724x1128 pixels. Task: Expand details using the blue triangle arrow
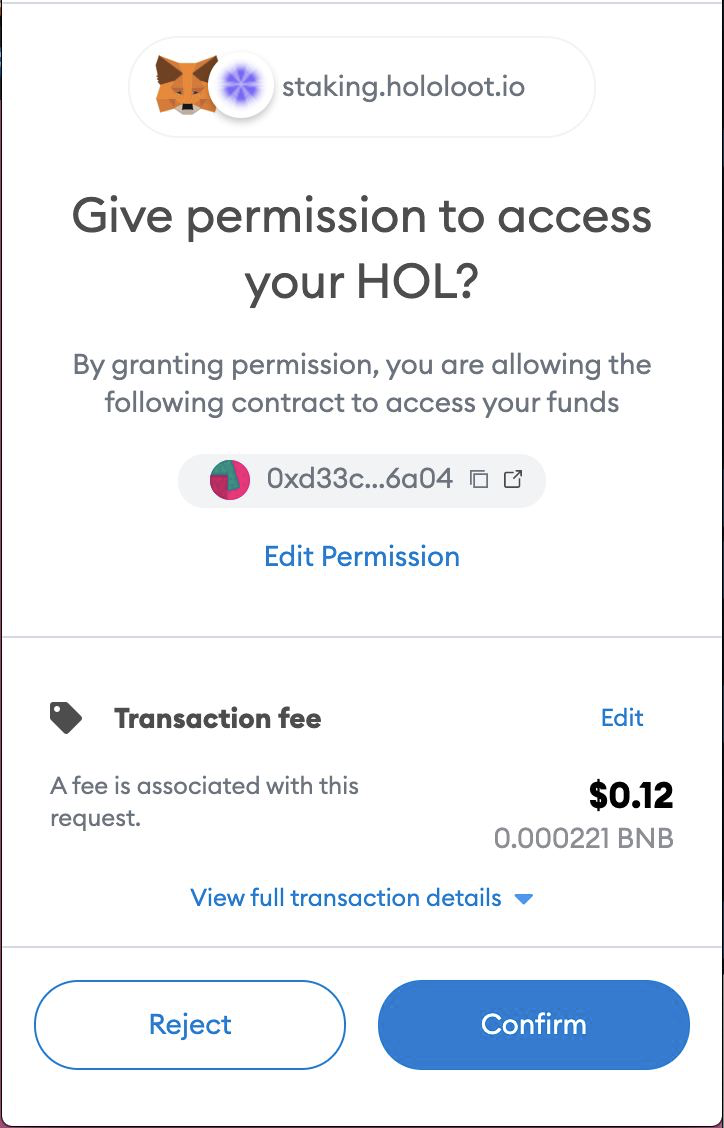point(523,898)
